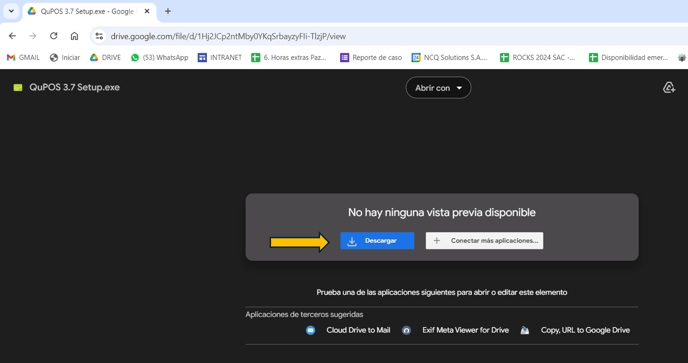688x363 pixels.
Task: Open ROCKS 2024 SAC bookmark
Action: coord(538,58)
